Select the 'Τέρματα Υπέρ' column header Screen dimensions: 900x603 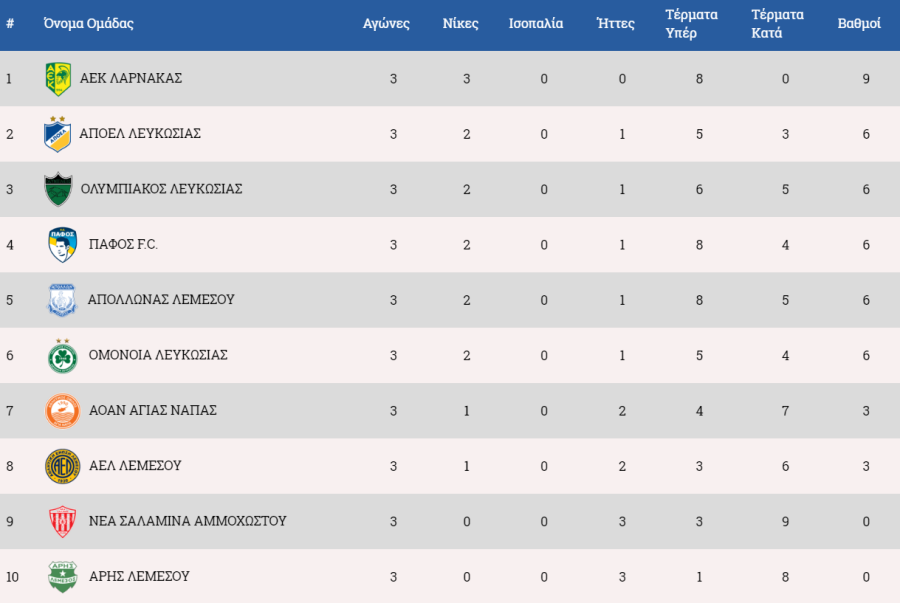pos(691,24)
